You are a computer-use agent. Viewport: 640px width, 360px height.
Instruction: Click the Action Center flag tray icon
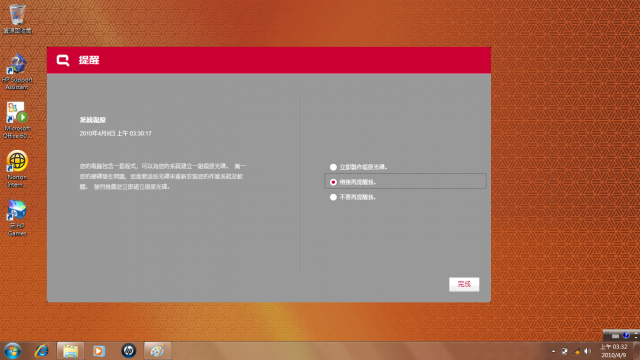tap(564, 351)
